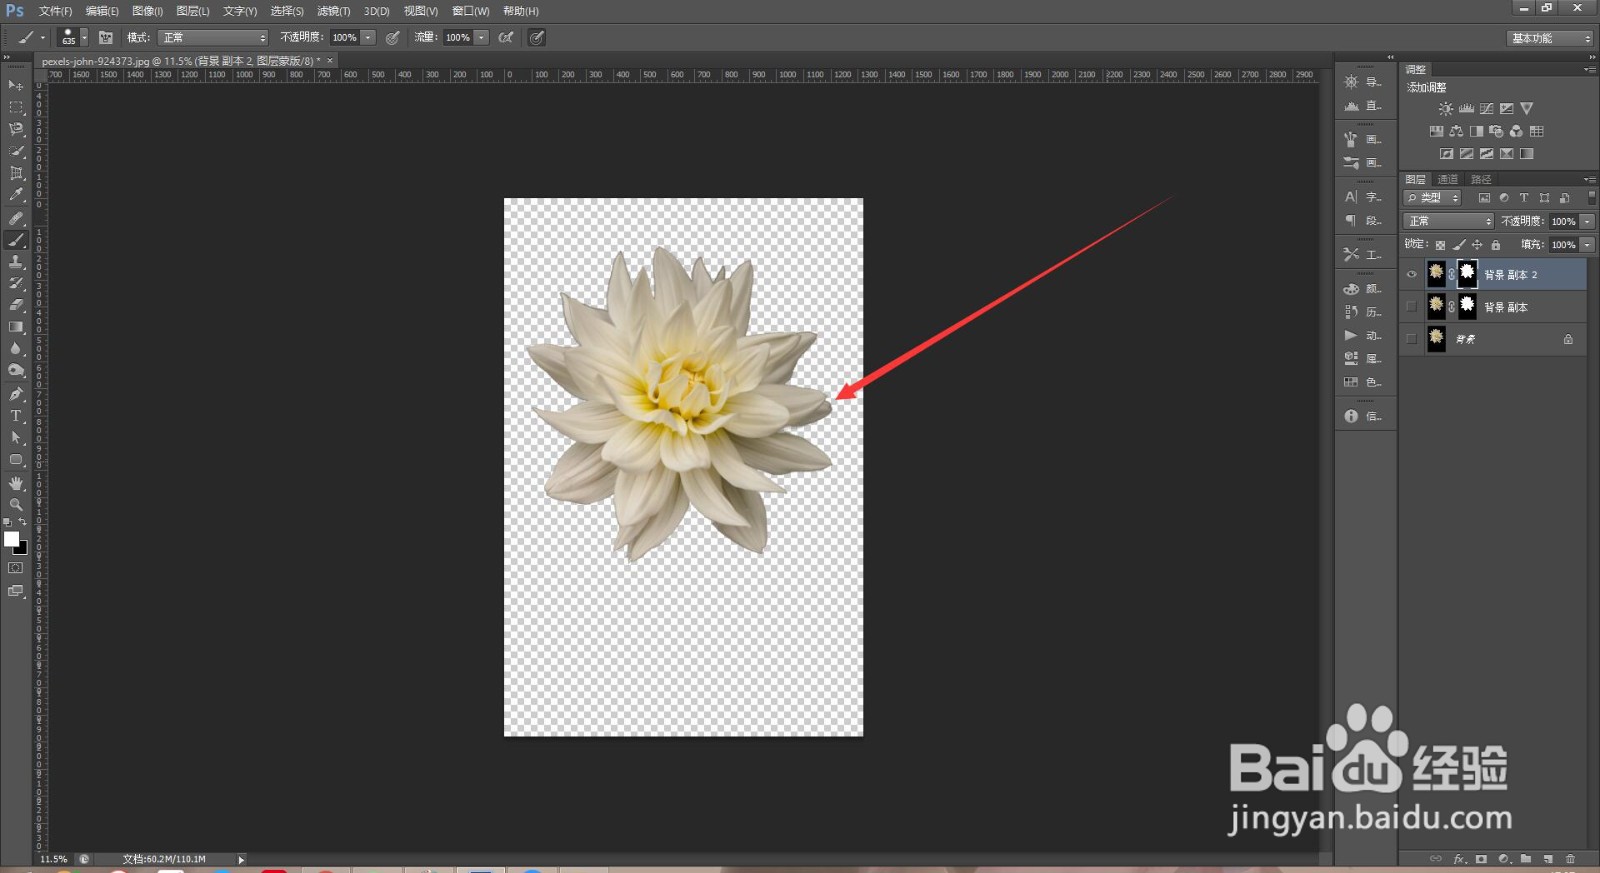This screenshot has width=1600, height=873.
Task: Toggle Quick Mask mode
Action: click(16, 568)
